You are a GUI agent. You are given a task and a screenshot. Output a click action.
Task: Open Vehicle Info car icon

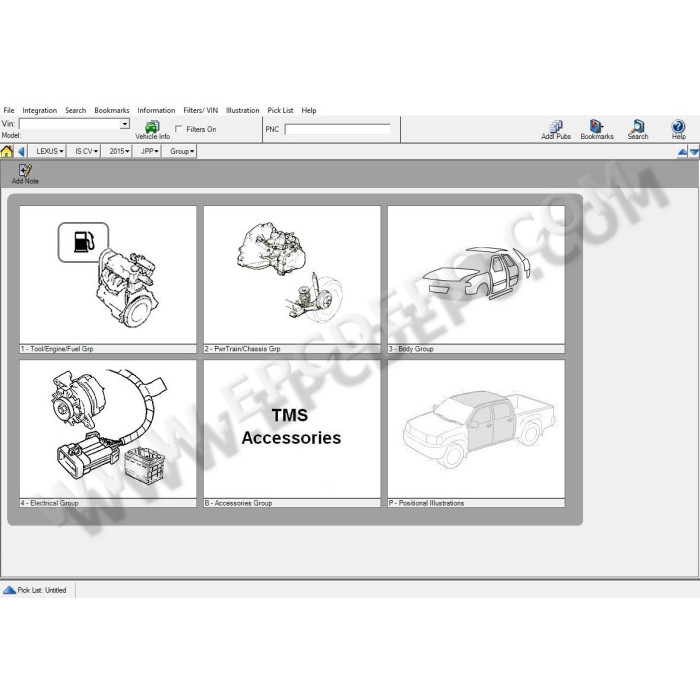(152, 127)
